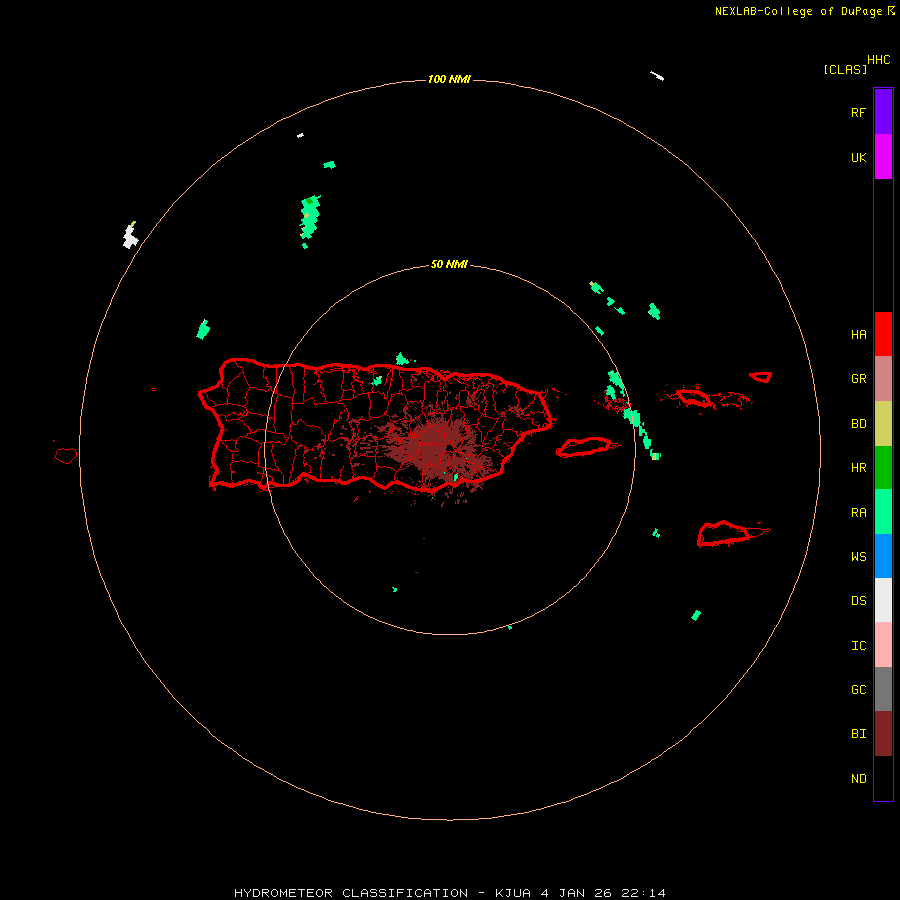Select the GC gray legend swatch
The height and width of the screenshot is (900, 900).
[x=883, y=689]
